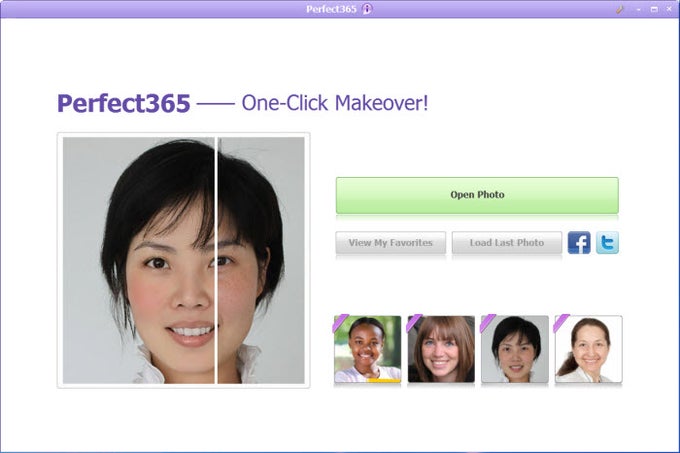Select sample photo with short black hair
The height and width of the screenshot is (453, 680).
[515, 349]
